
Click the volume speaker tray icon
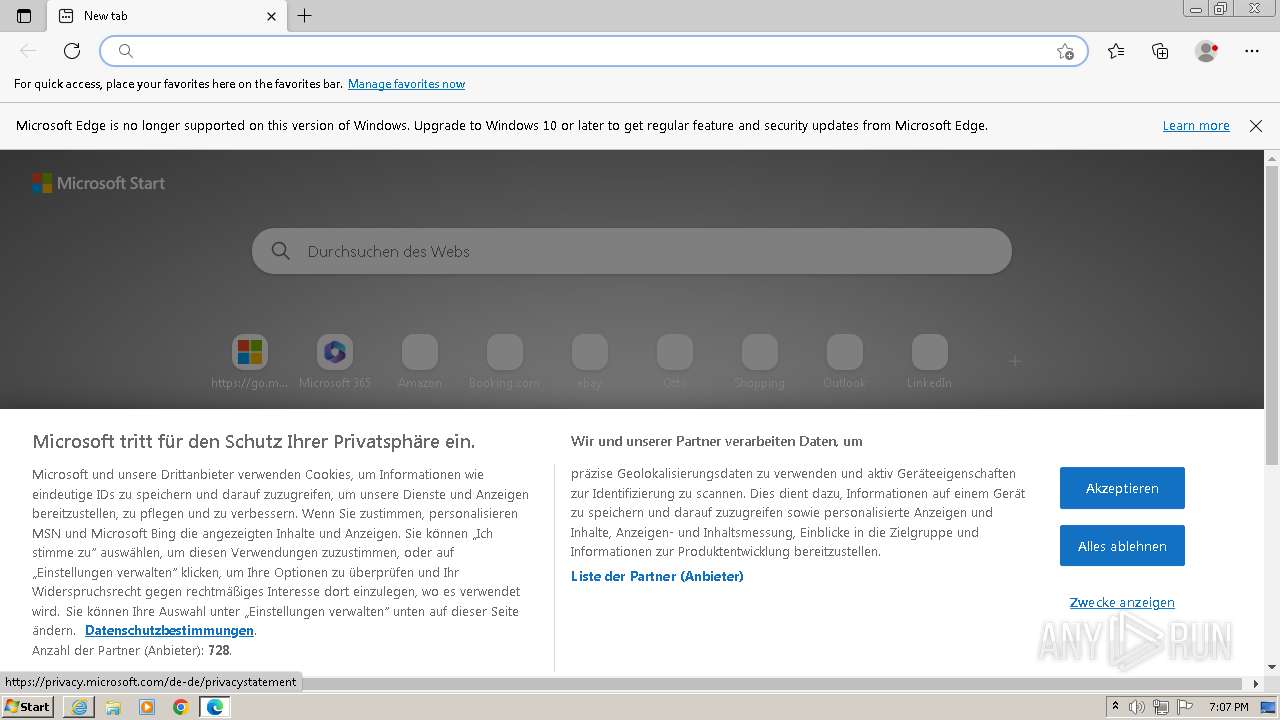(x=1137, y=707)
